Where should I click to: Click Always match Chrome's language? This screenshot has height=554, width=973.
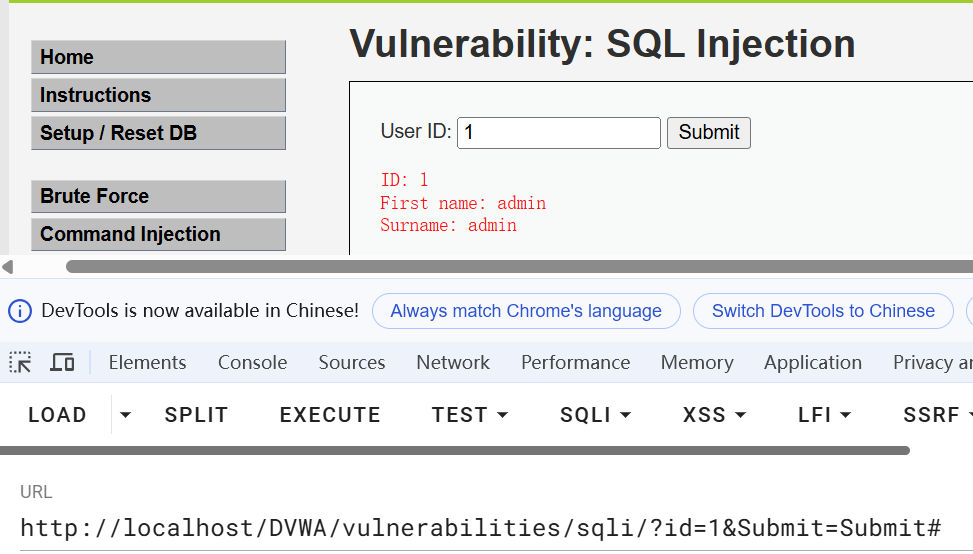coord(526,311)
